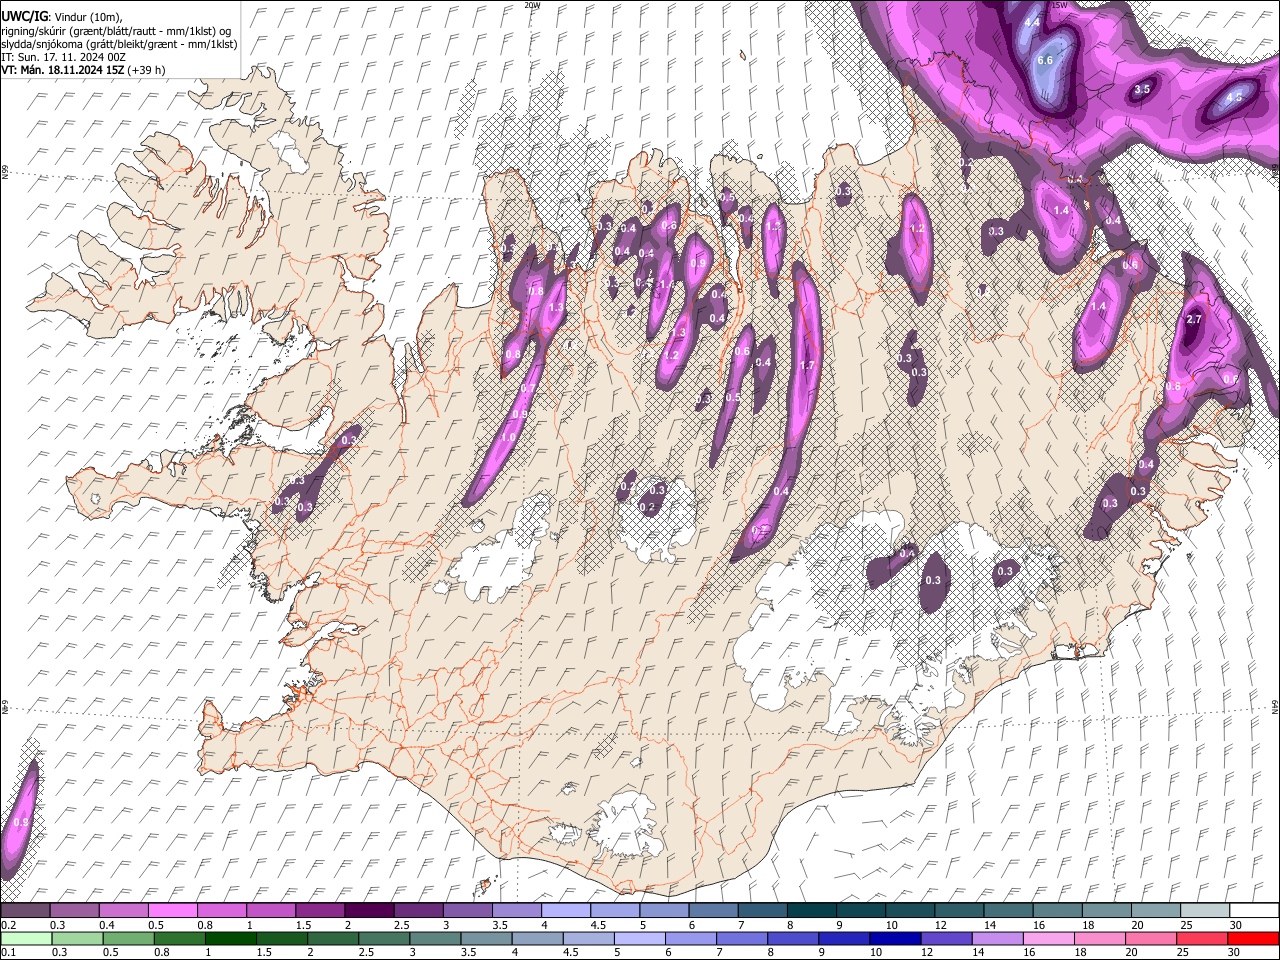Click the 6.6 precipitation value on the map
This screenshot has height=960, width=1280.
coord(1045,61)
